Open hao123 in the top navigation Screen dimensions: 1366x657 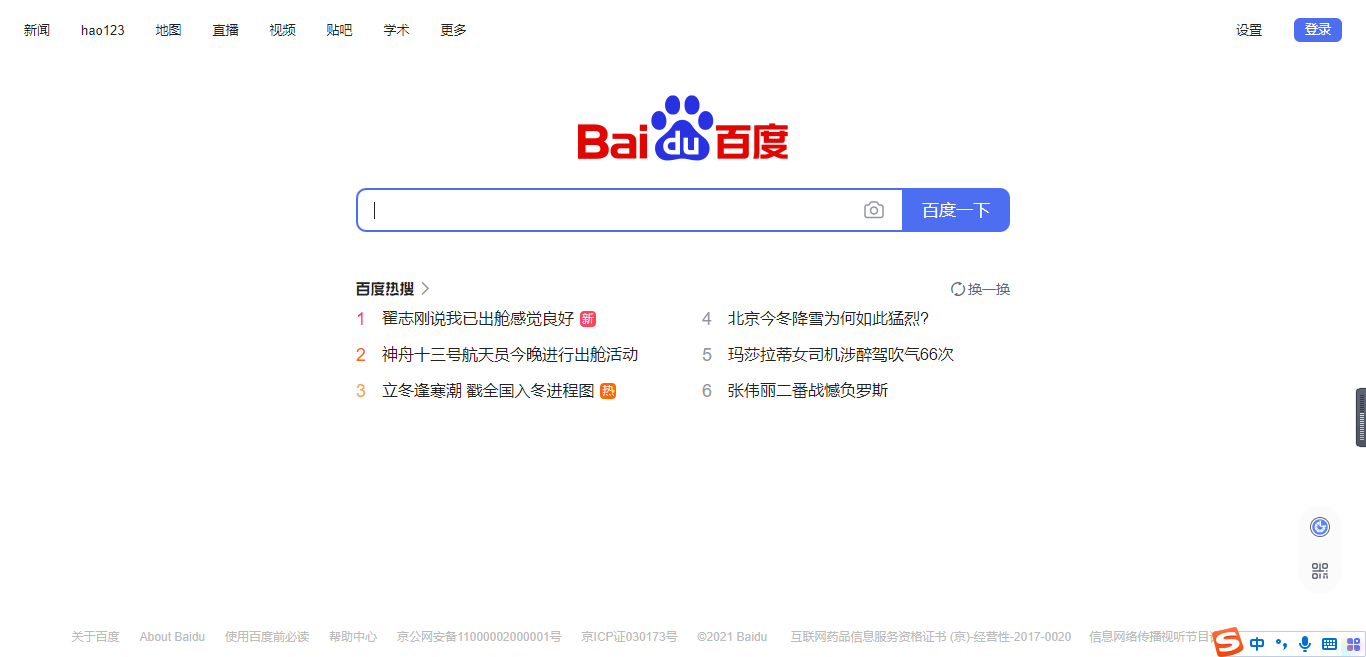point(103,30)
